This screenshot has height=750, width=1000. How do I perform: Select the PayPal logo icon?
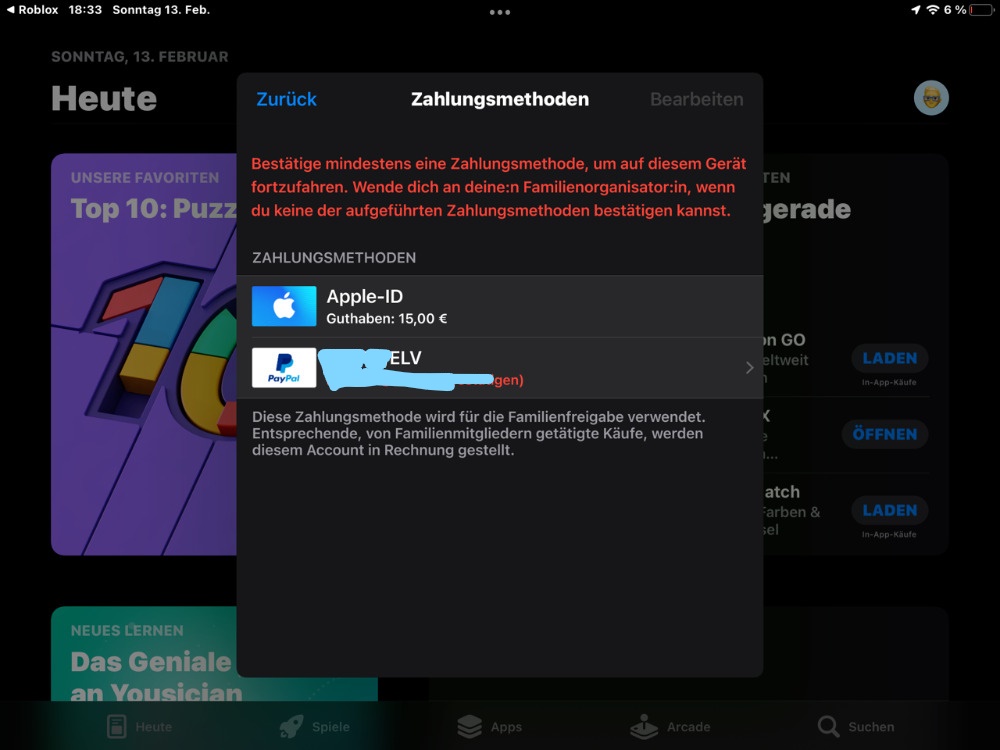click(x=284, y=367)
